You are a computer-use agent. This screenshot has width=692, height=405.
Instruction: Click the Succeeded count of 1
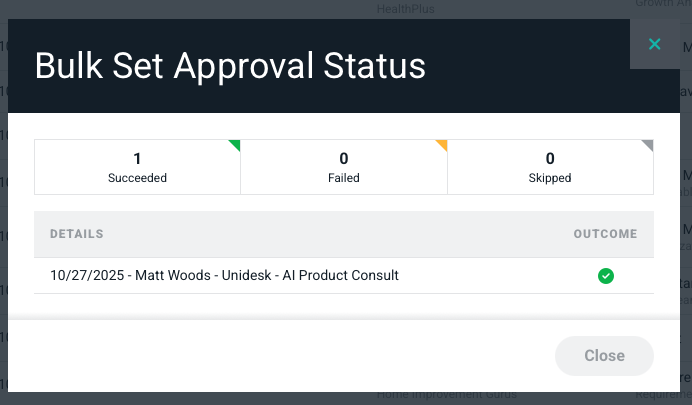click(137, 158)
